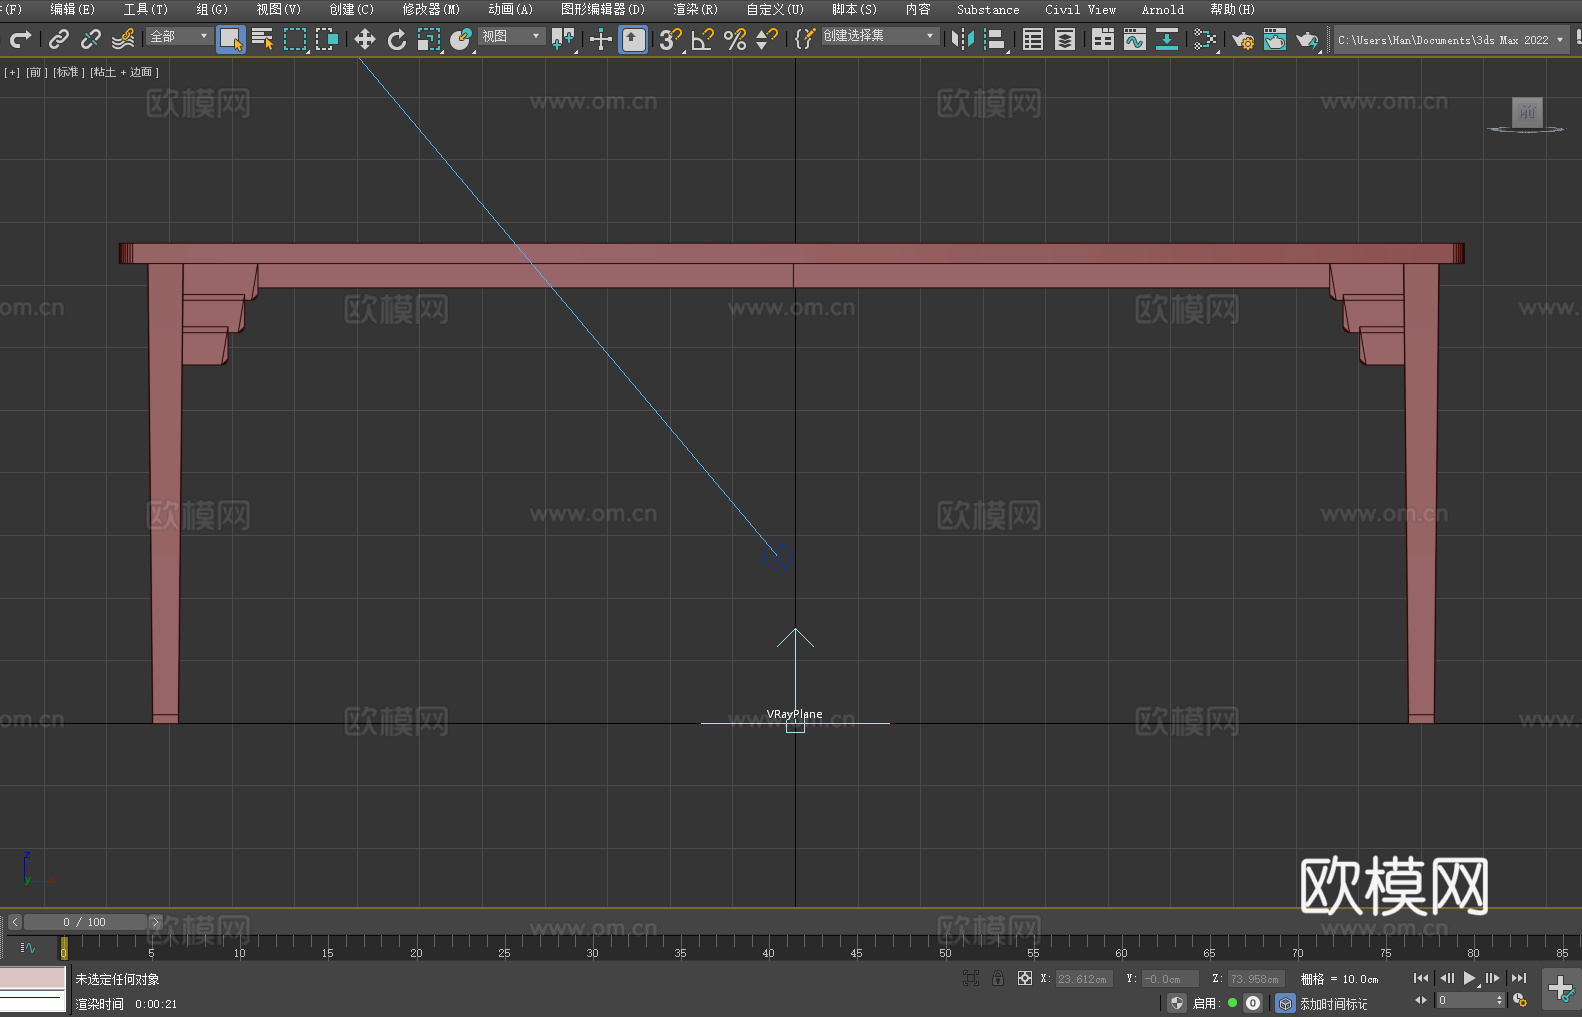Click viewport [粘土 + 边面] style label
1582x1017 pixels.
pyautogui.click(x=124, y=72)
